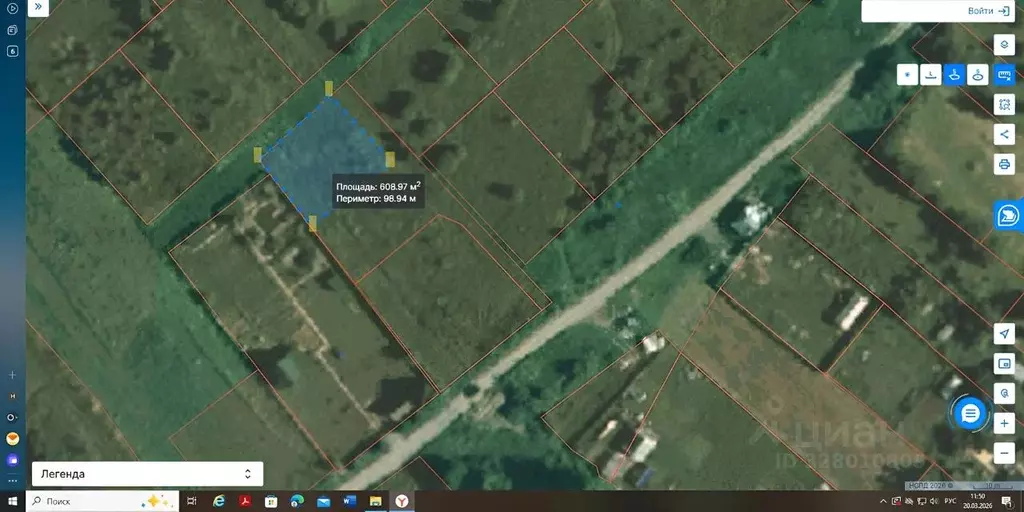This screenshot has height=512, width=1024.
Task: Open the Mail app from taskbar
Action: [x=323, y=501]
